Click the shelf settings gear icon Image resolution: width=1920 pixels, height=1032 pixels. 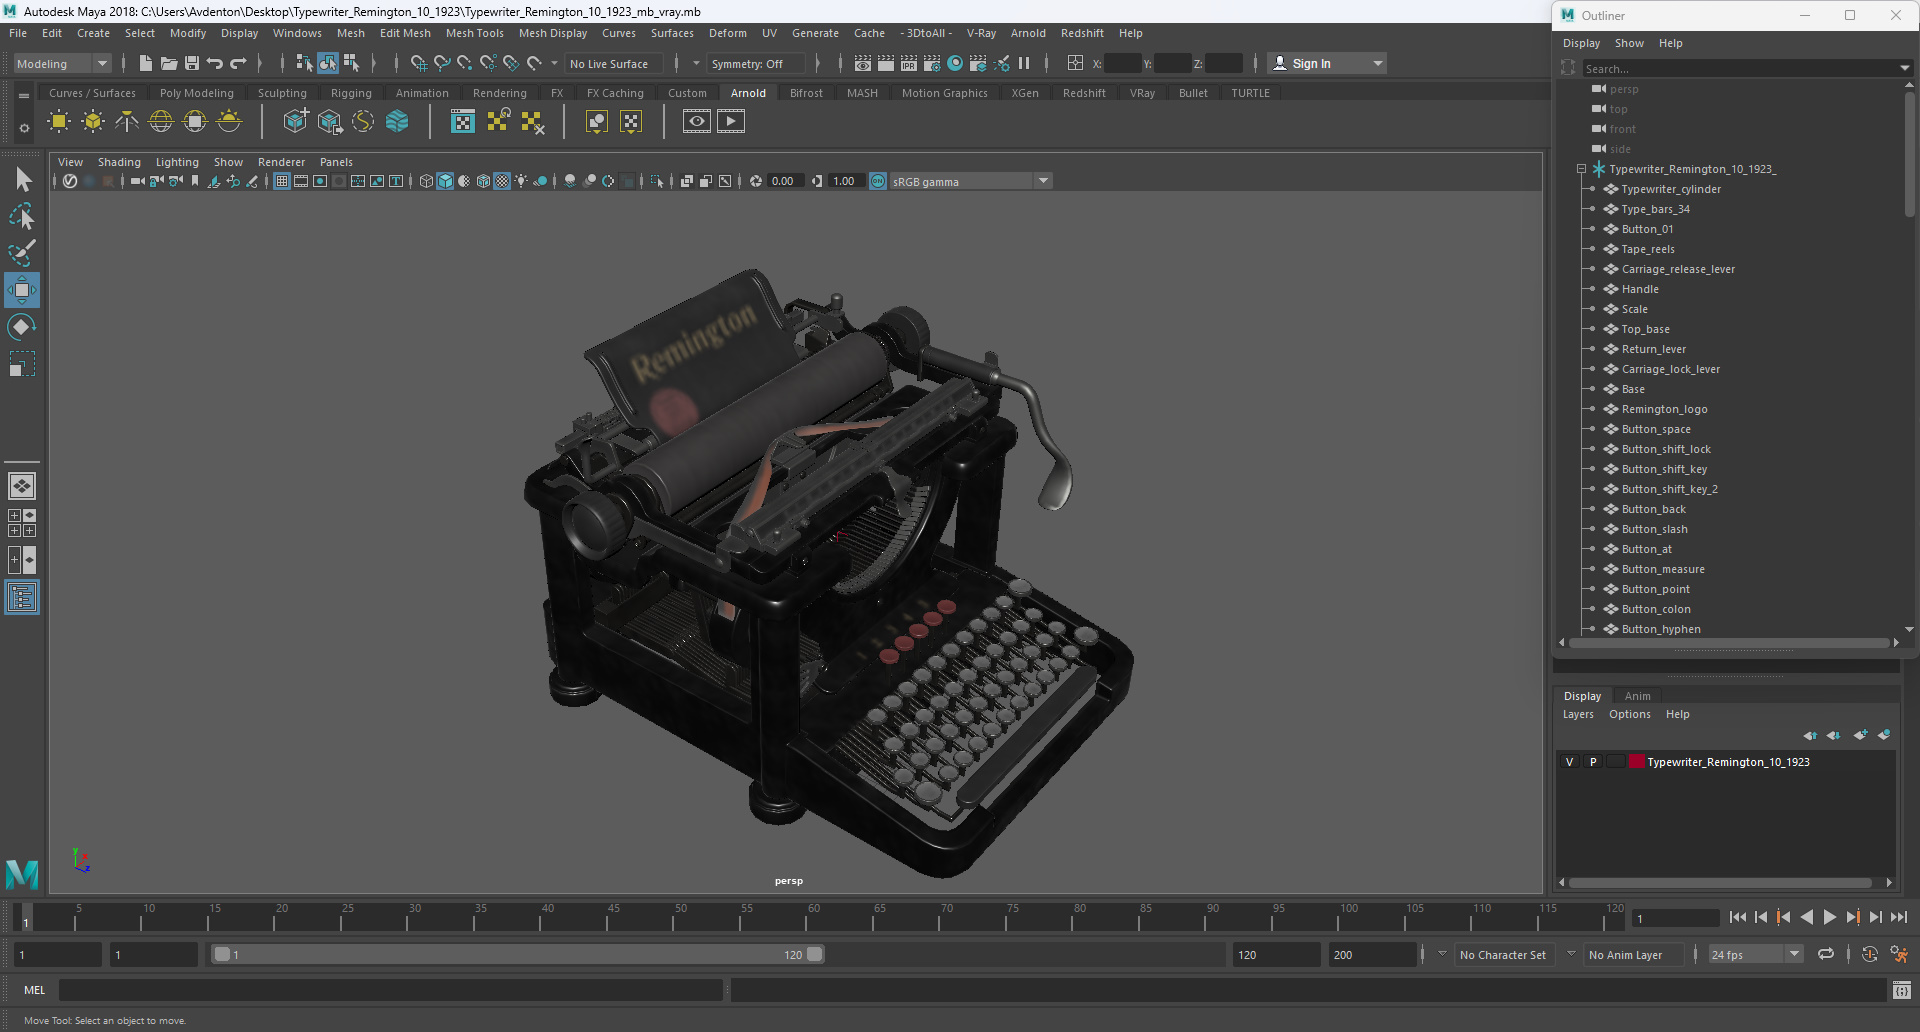[x=24, y=128]
